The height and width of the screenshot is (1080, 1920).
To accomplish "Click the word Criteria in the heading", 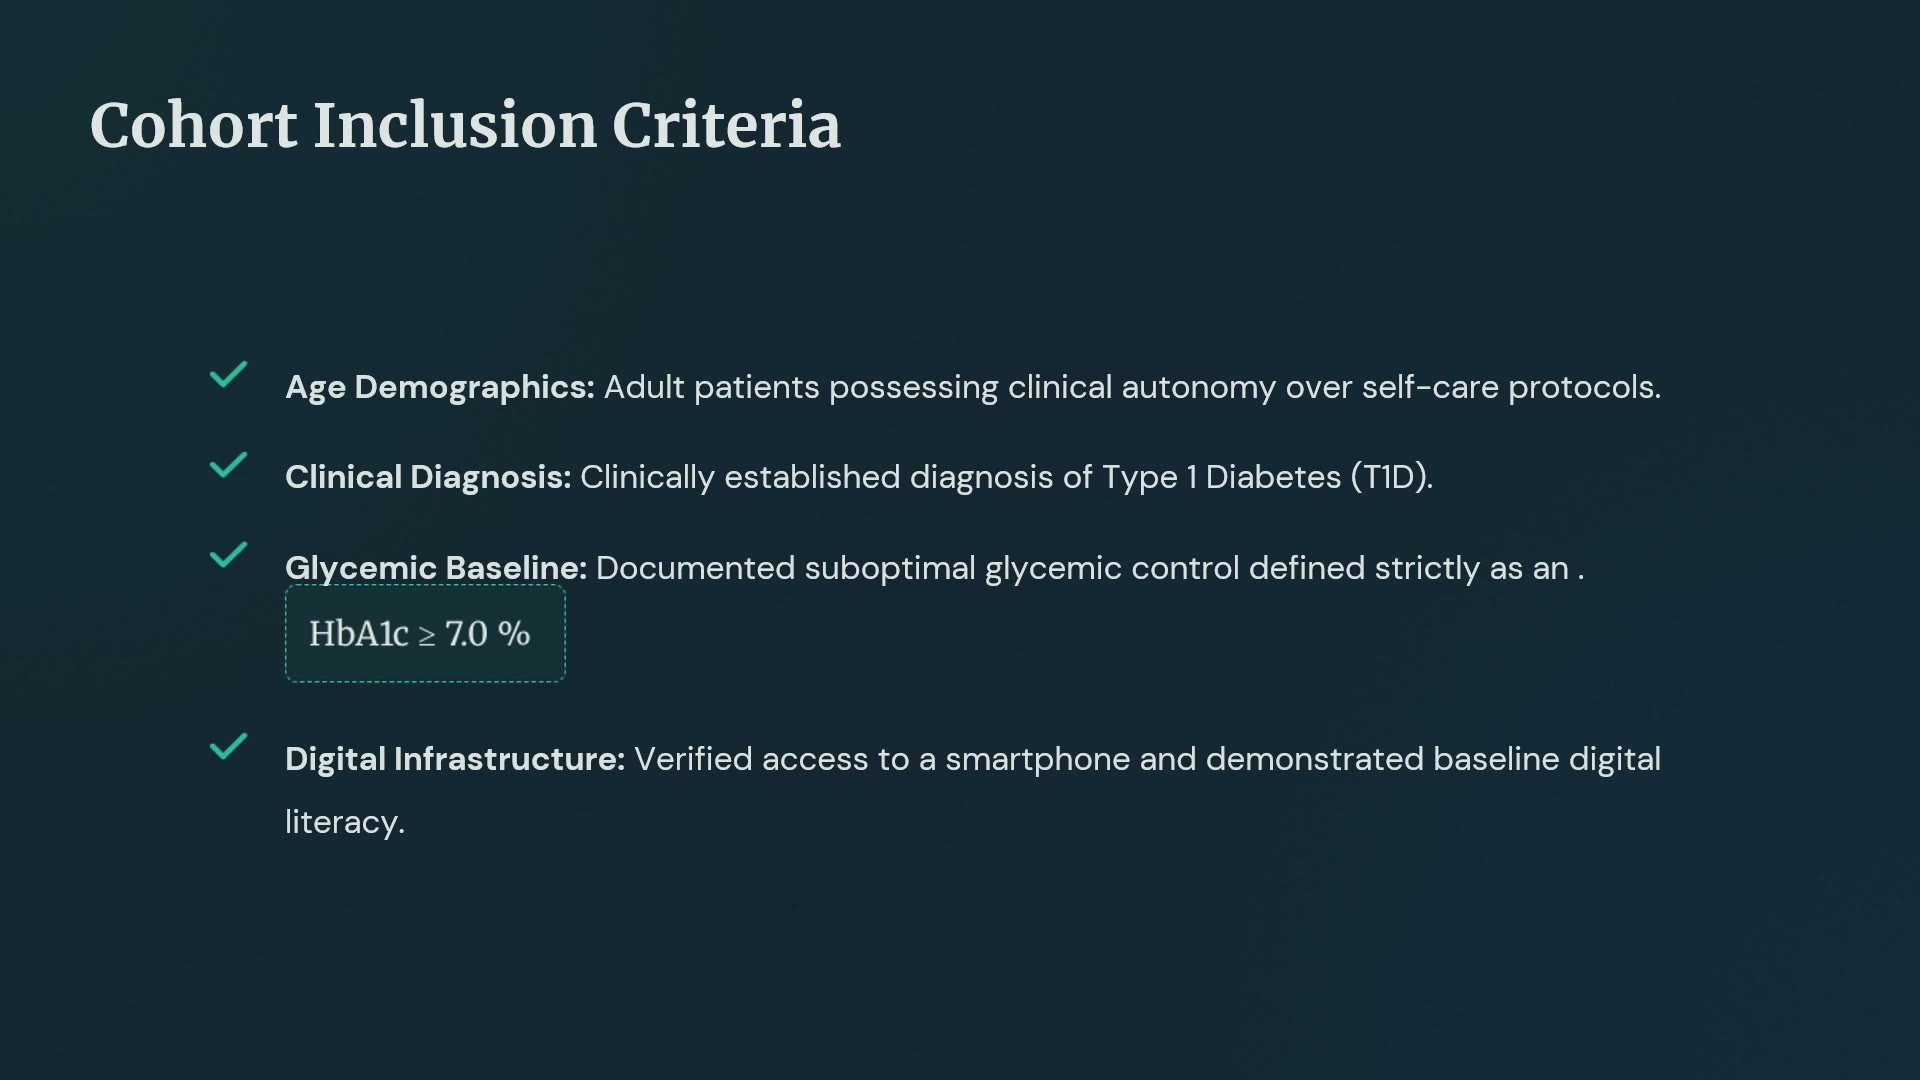I will [726, 126].
